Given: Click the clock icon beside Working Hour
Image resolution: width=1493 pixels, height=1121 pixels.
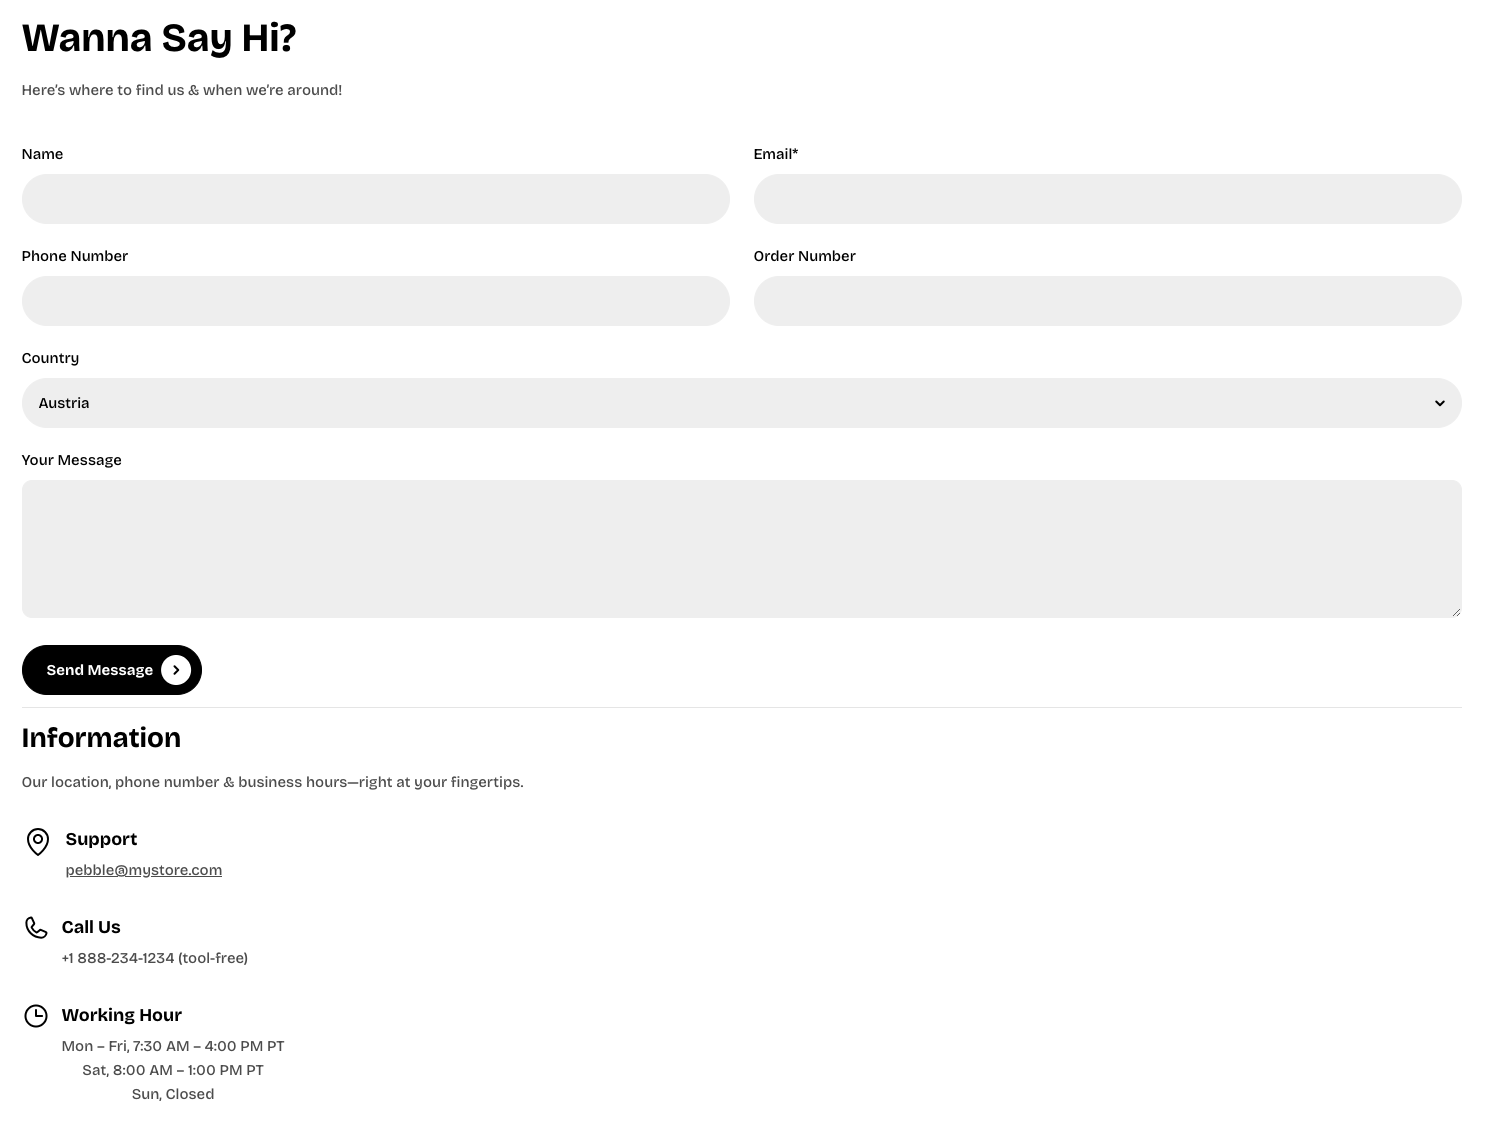Looking at the screenshot, I should (x=36, y=1016).
